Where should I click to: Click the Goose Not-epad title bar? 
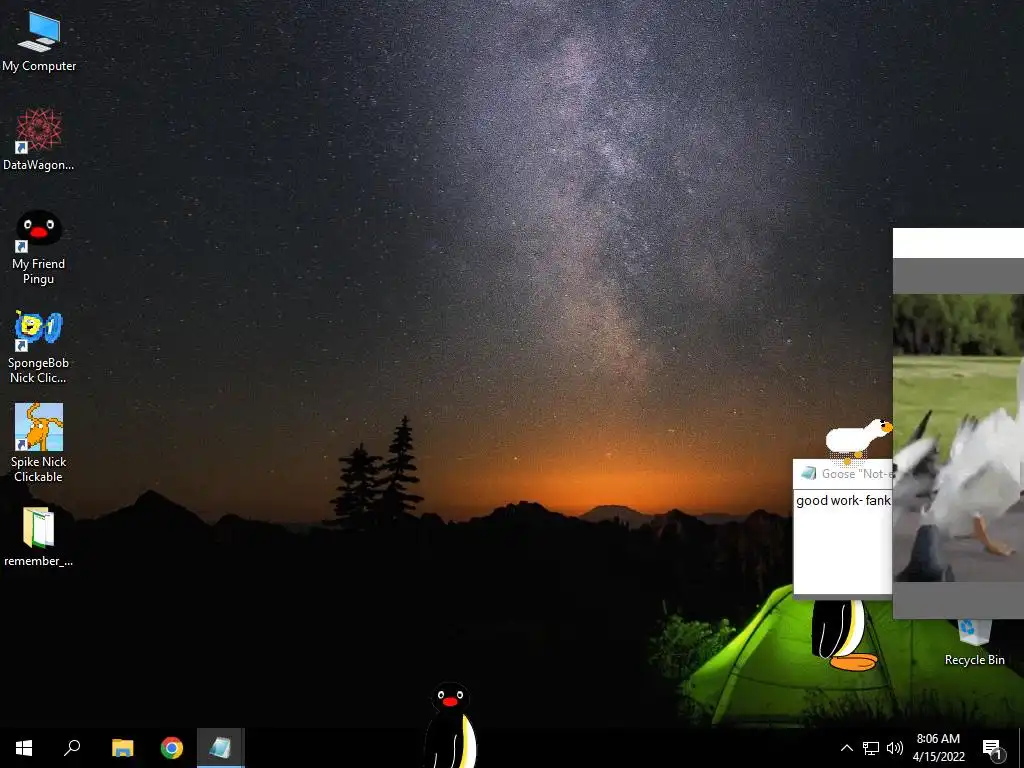point(843,473)
